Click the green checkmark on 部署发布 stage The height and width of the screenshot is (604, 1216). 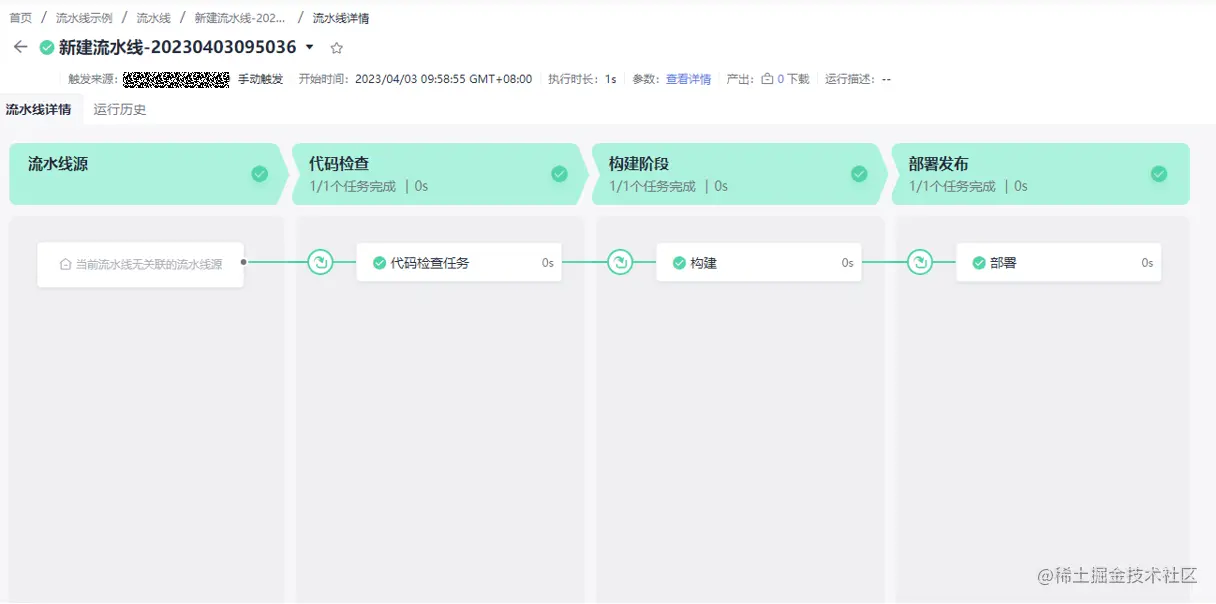coord(1159,174)
